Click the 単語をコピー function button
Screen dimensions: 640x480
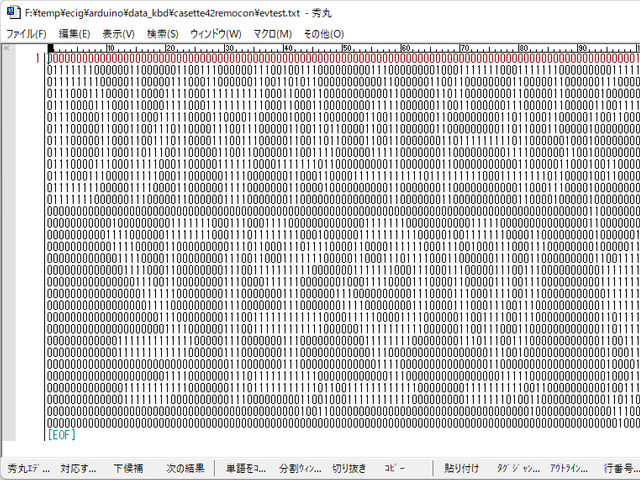pyautogui.click(x=243, y=468)
